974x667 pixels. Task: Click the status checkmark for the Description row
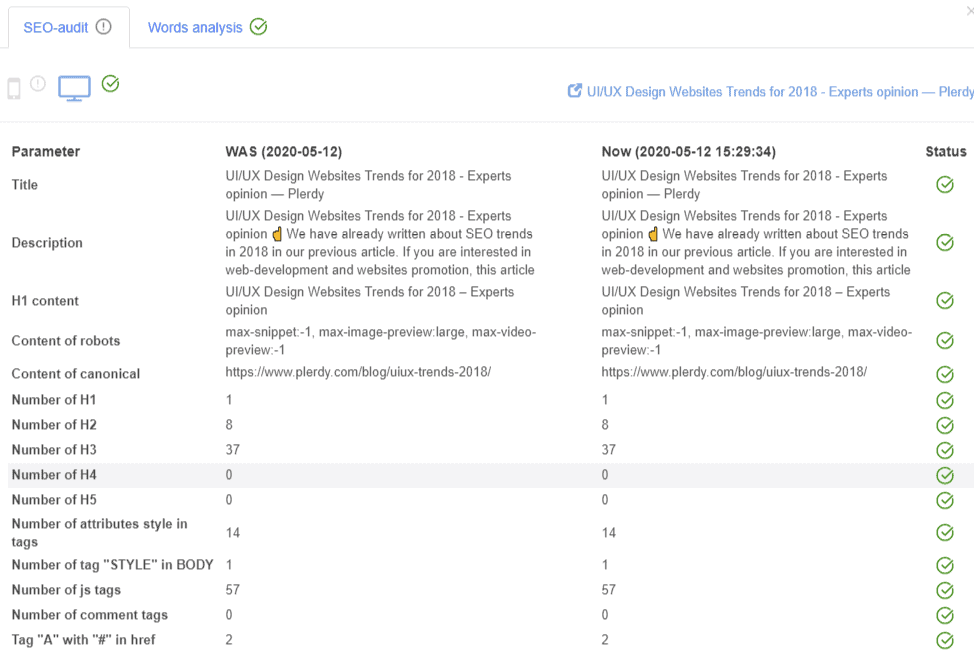point(944,243)
